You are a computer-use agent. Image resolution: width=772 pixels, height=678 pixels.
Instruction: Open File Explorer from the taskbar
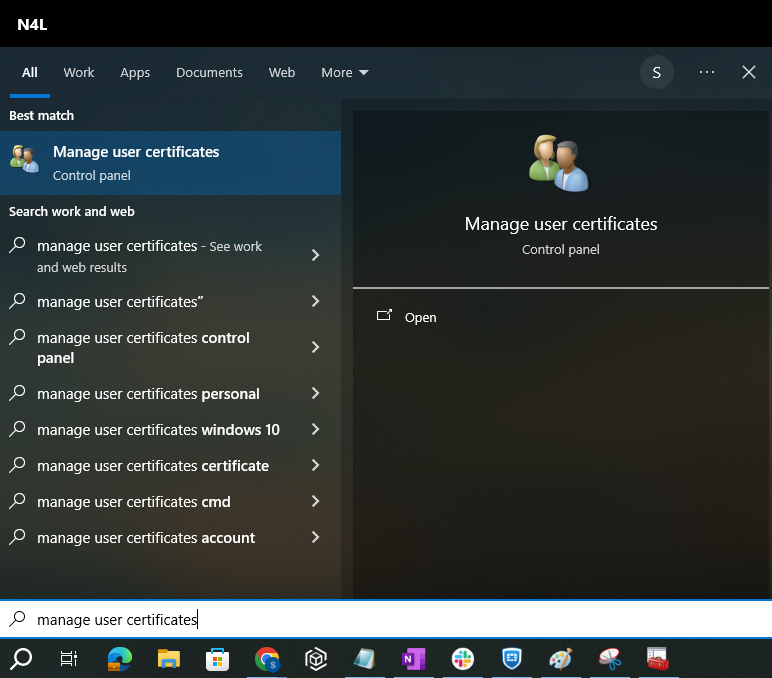coord(169,658)
